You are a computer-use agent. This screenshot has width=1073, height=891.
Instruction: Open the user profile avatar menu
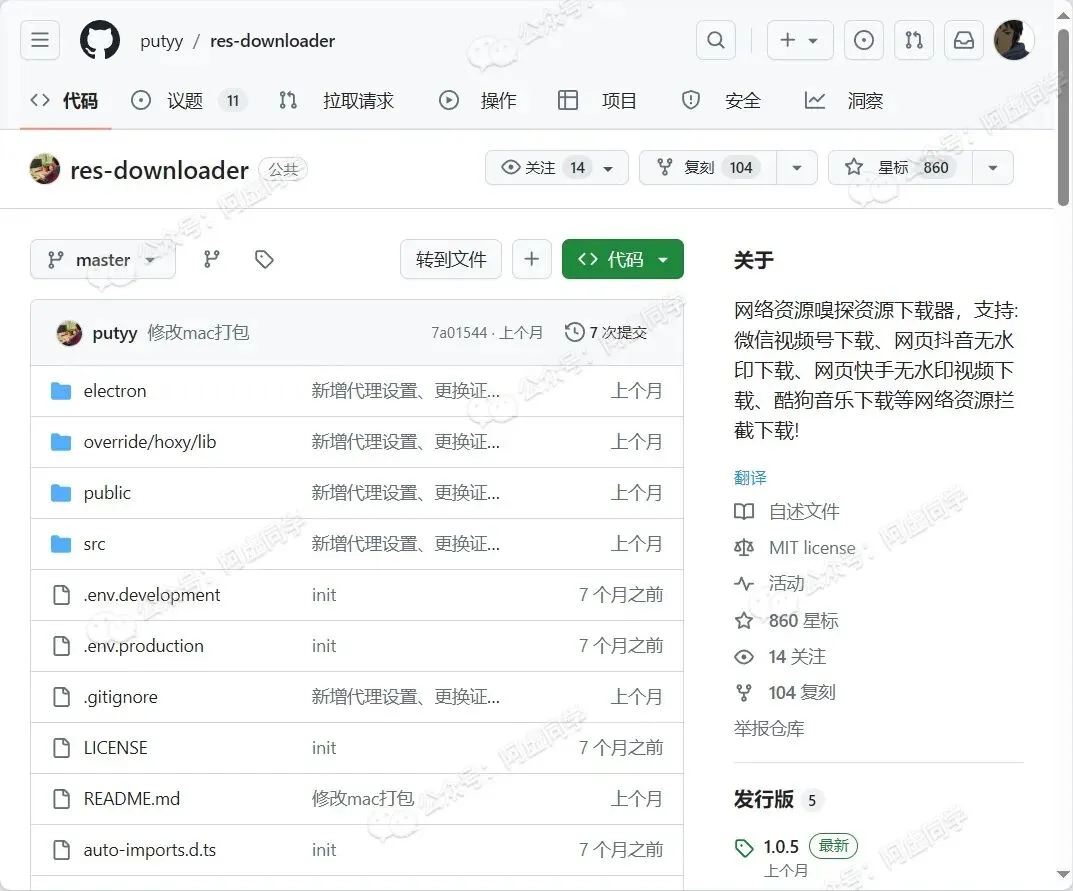1013,40
